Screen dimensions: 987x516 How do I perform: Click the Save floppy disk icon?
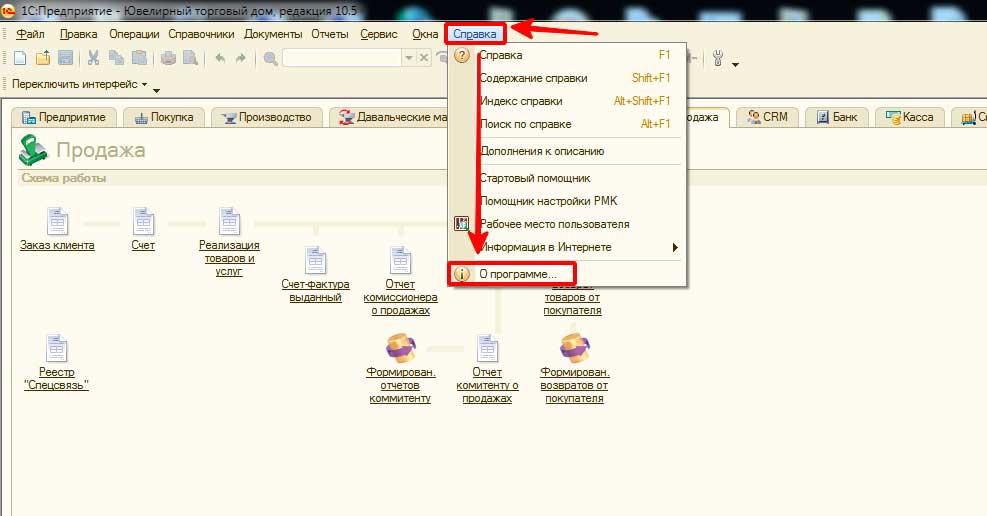[65, 59]
